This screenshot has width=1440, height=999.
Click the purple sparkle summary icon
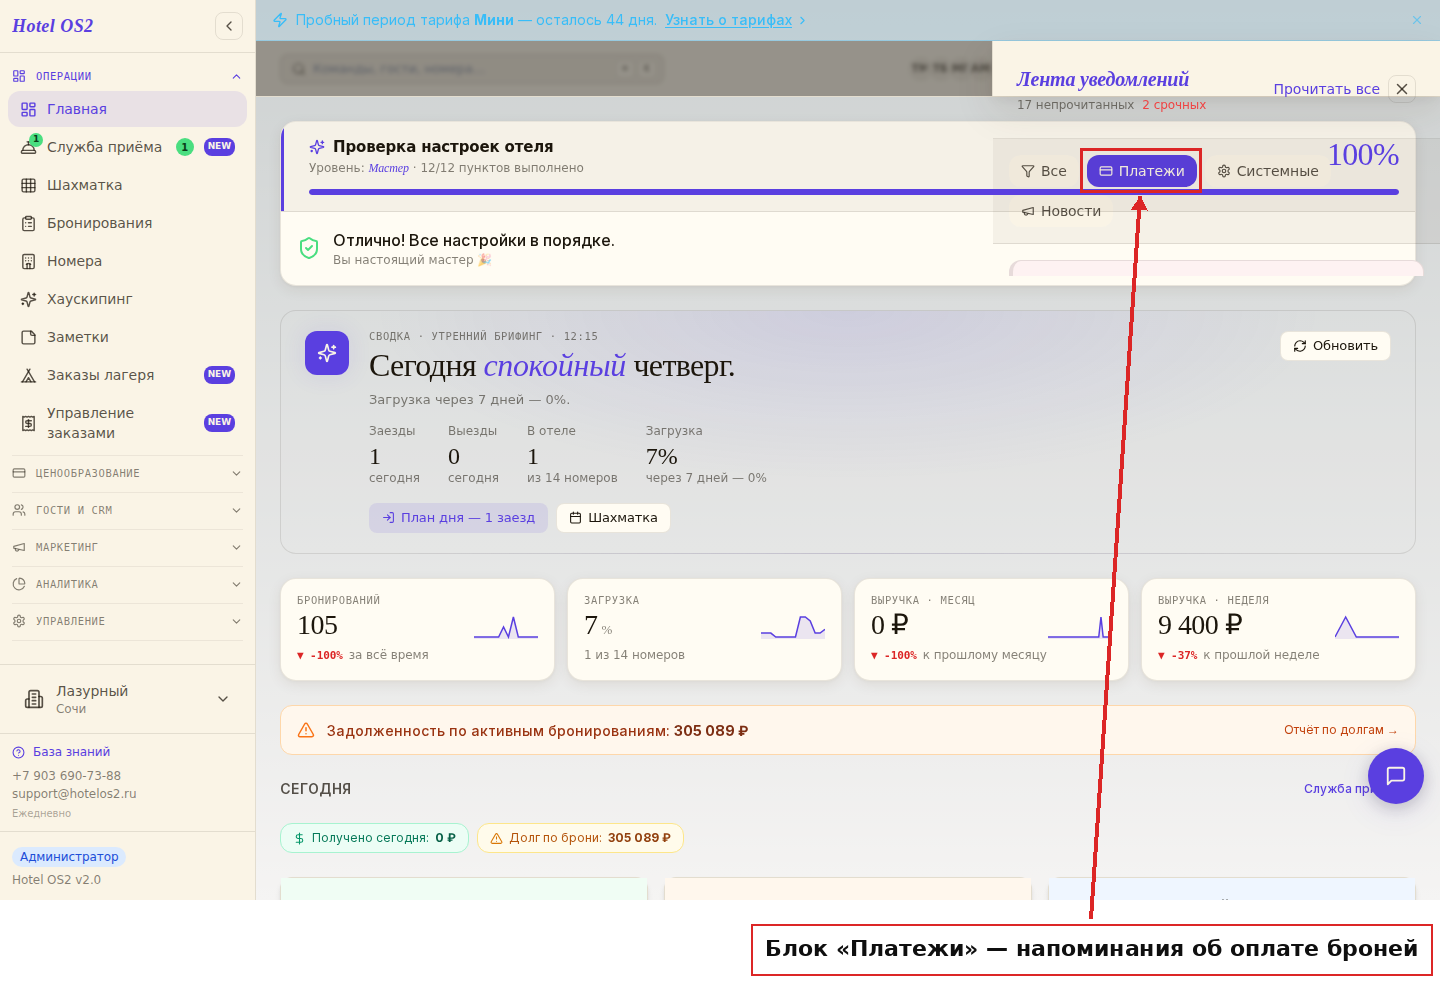327,353
